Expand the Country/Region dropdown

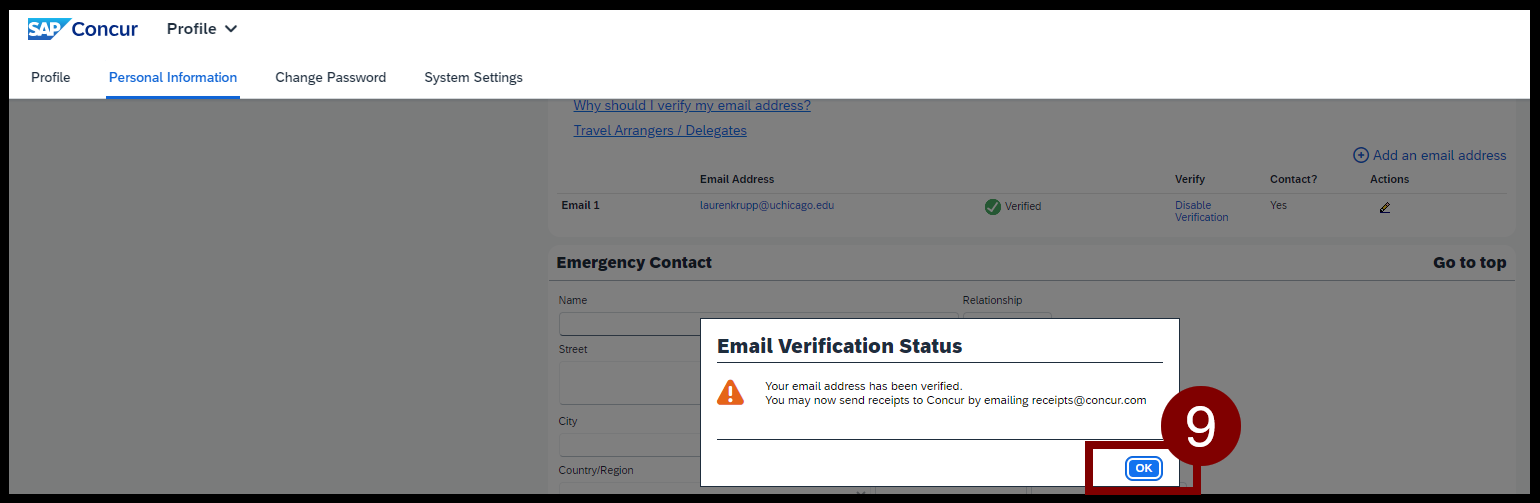pos(712,490)
